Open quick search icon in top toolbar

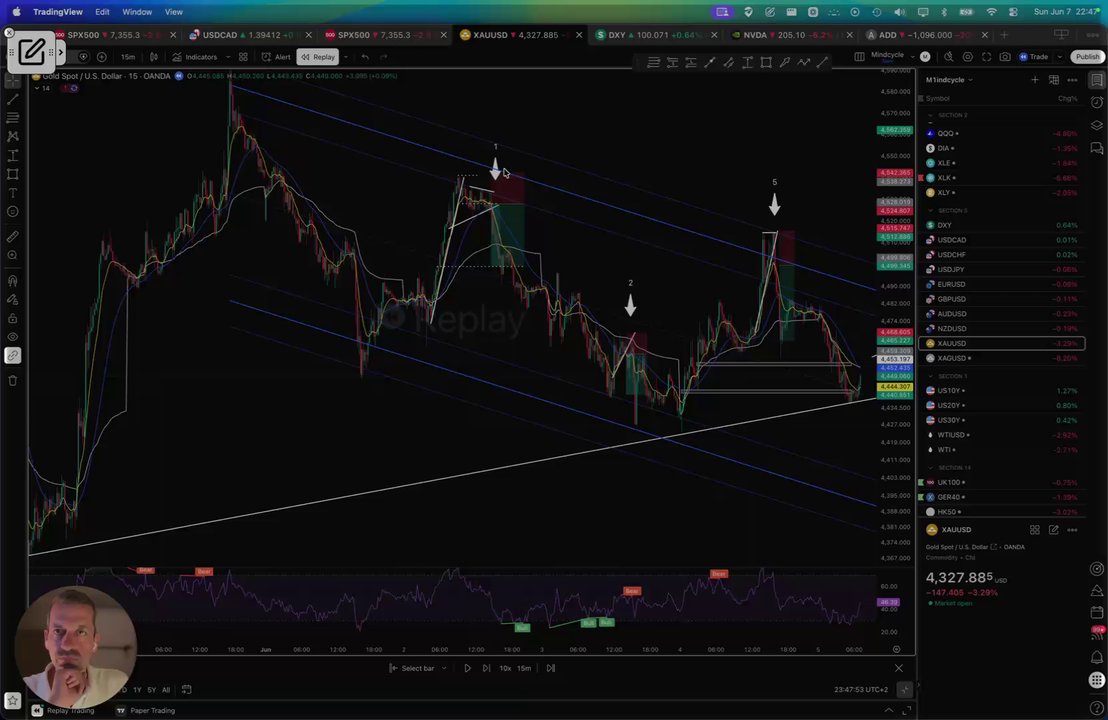(948, 57)
